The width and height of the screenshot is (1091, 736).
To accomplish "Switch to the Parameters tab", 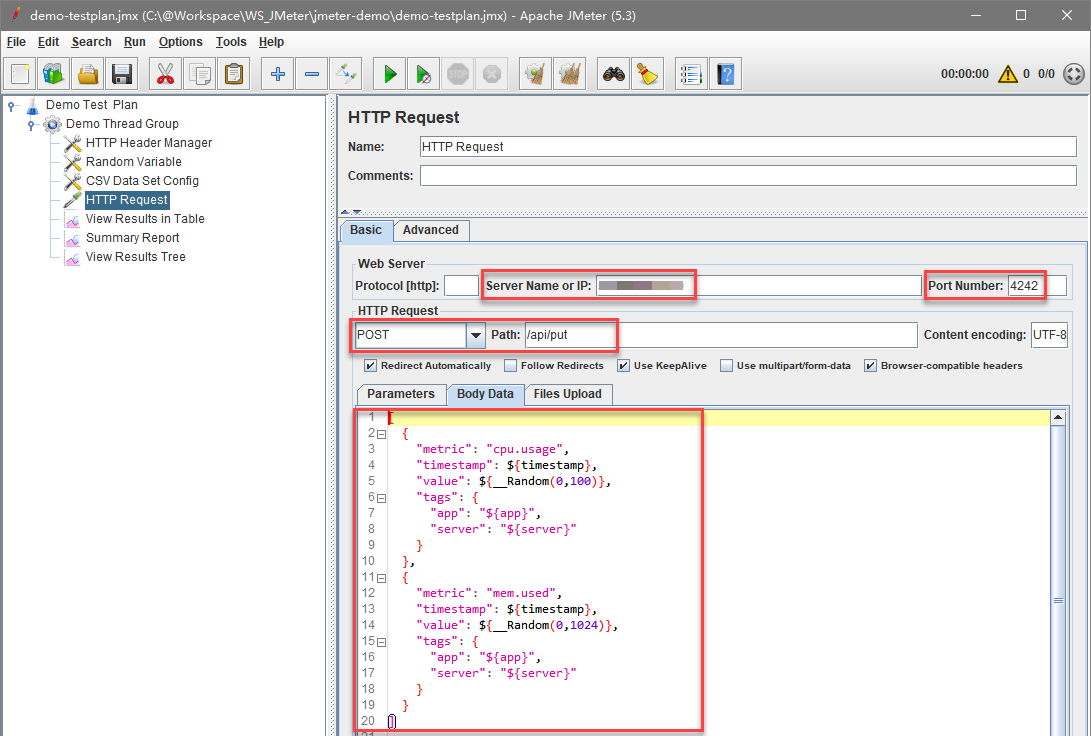I will pyautogui.click(x=401, y=394).
